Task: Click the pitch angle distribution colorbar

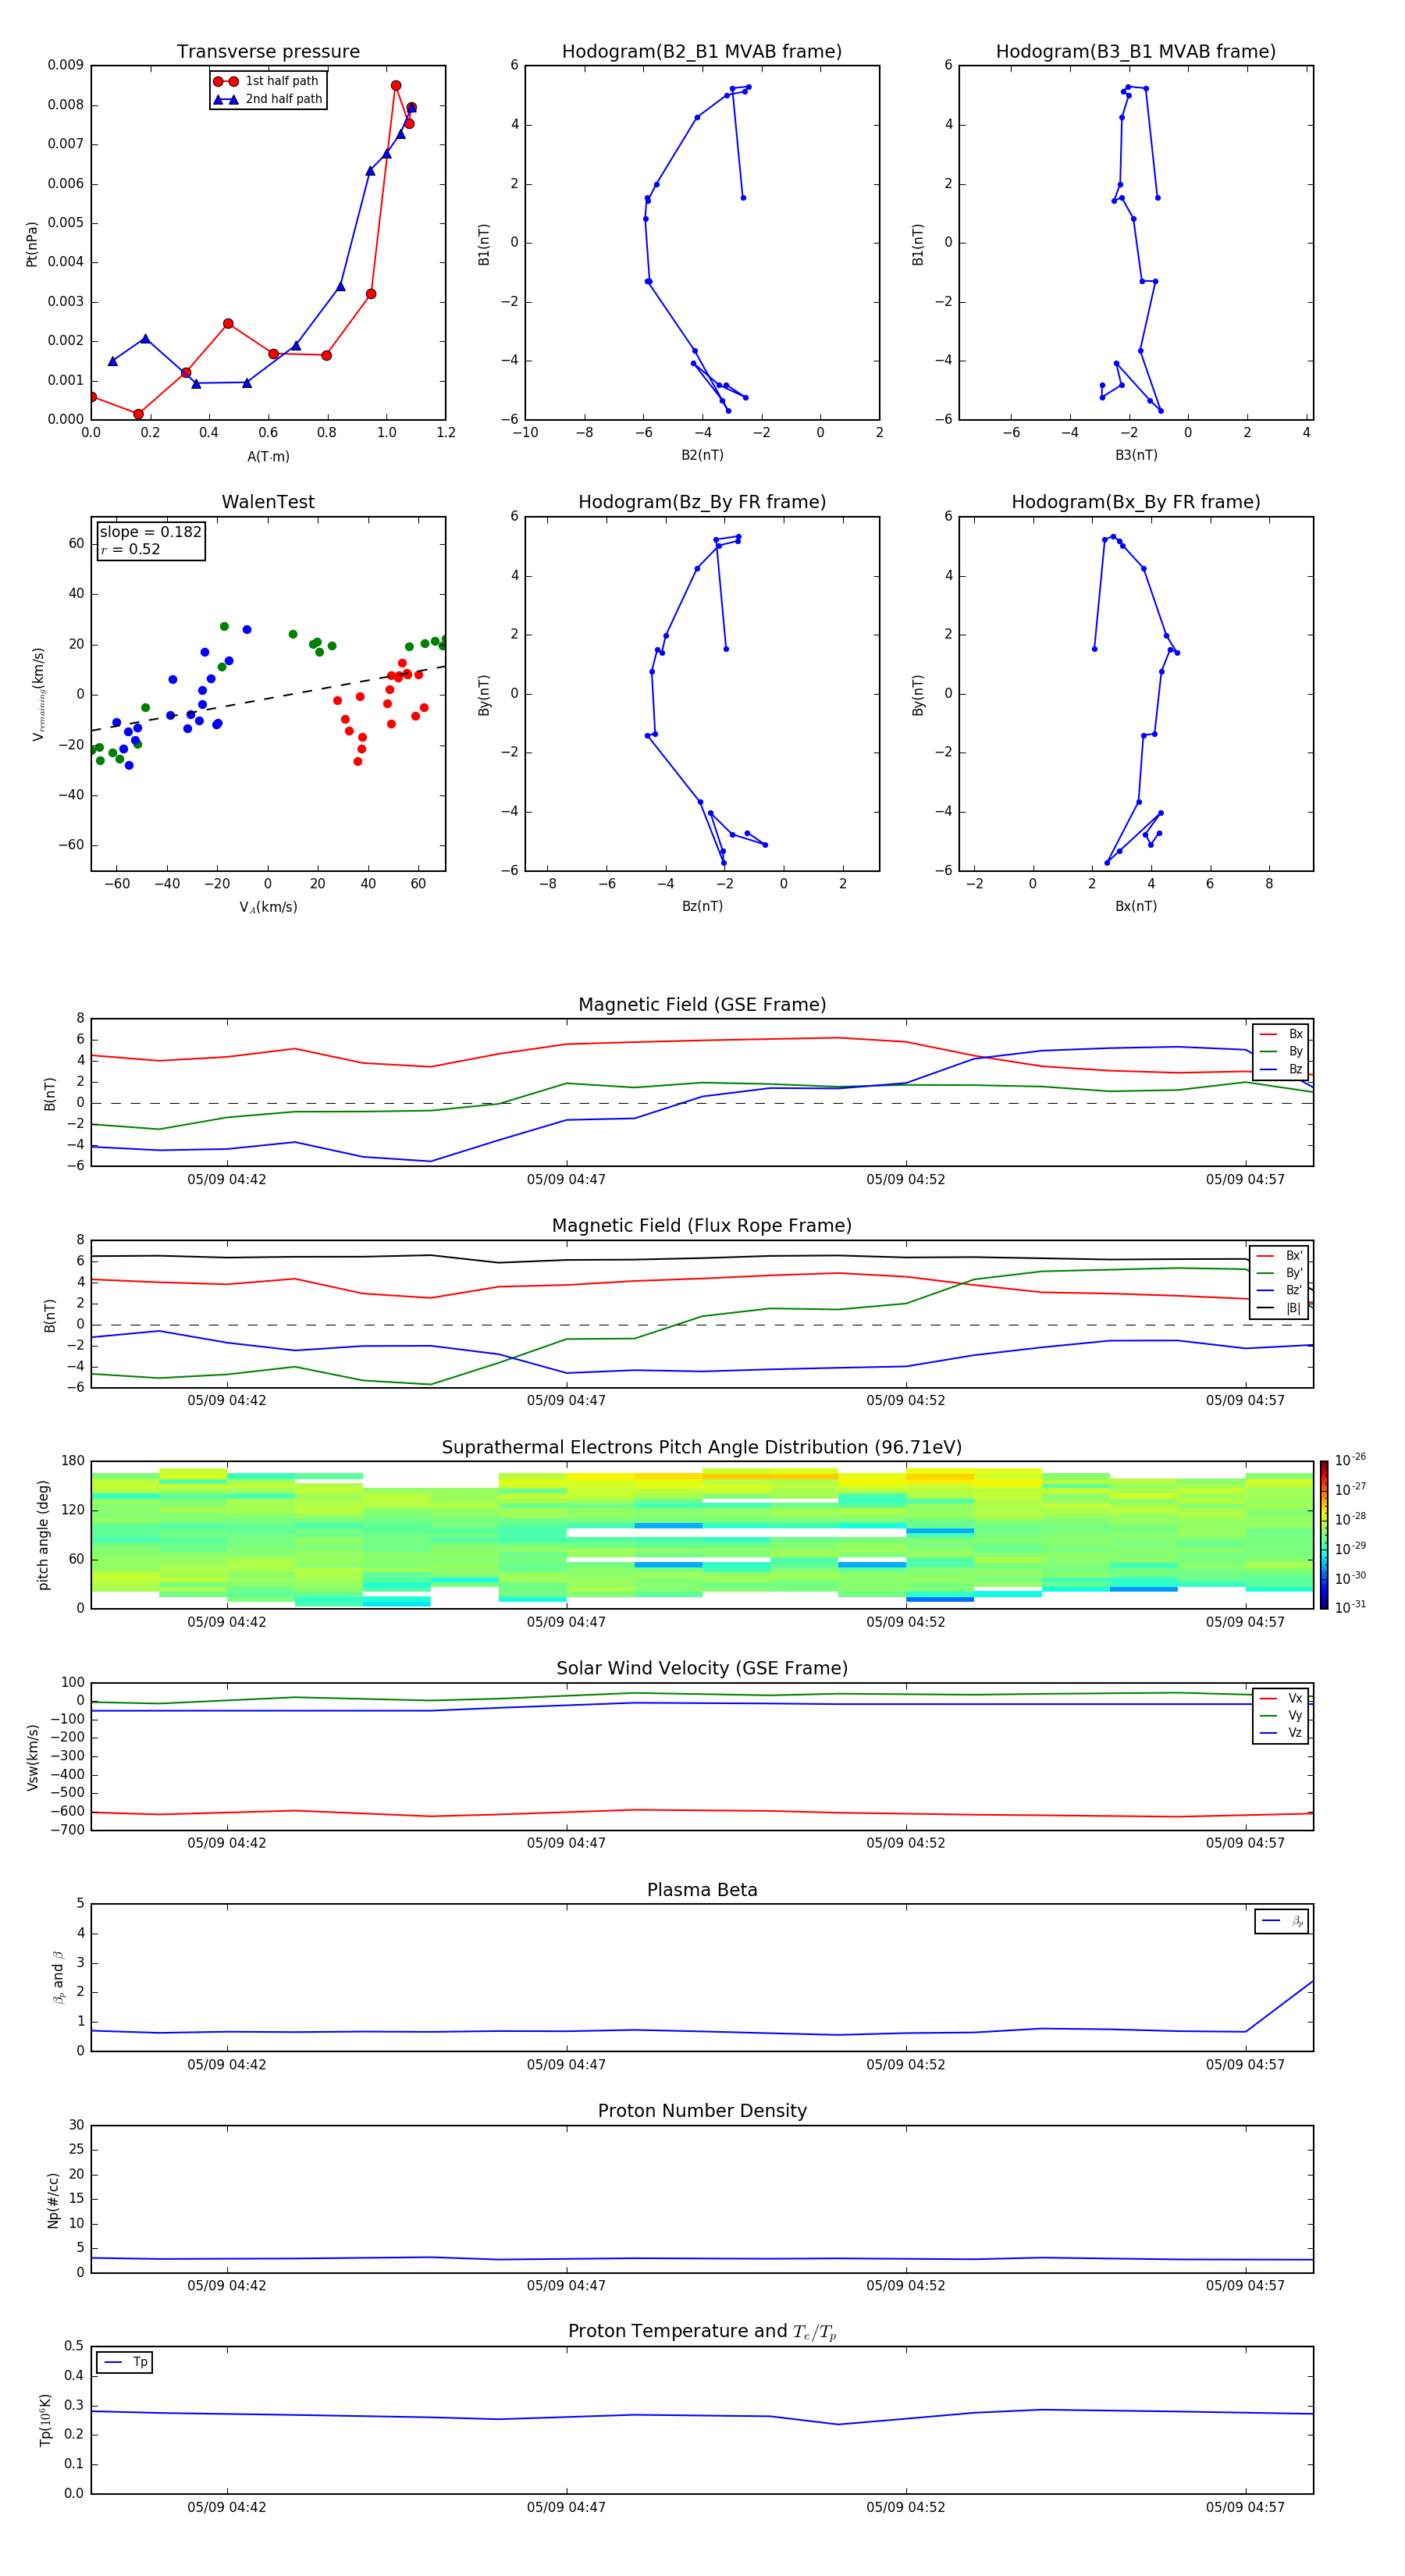Action: coord(1324,1535)
